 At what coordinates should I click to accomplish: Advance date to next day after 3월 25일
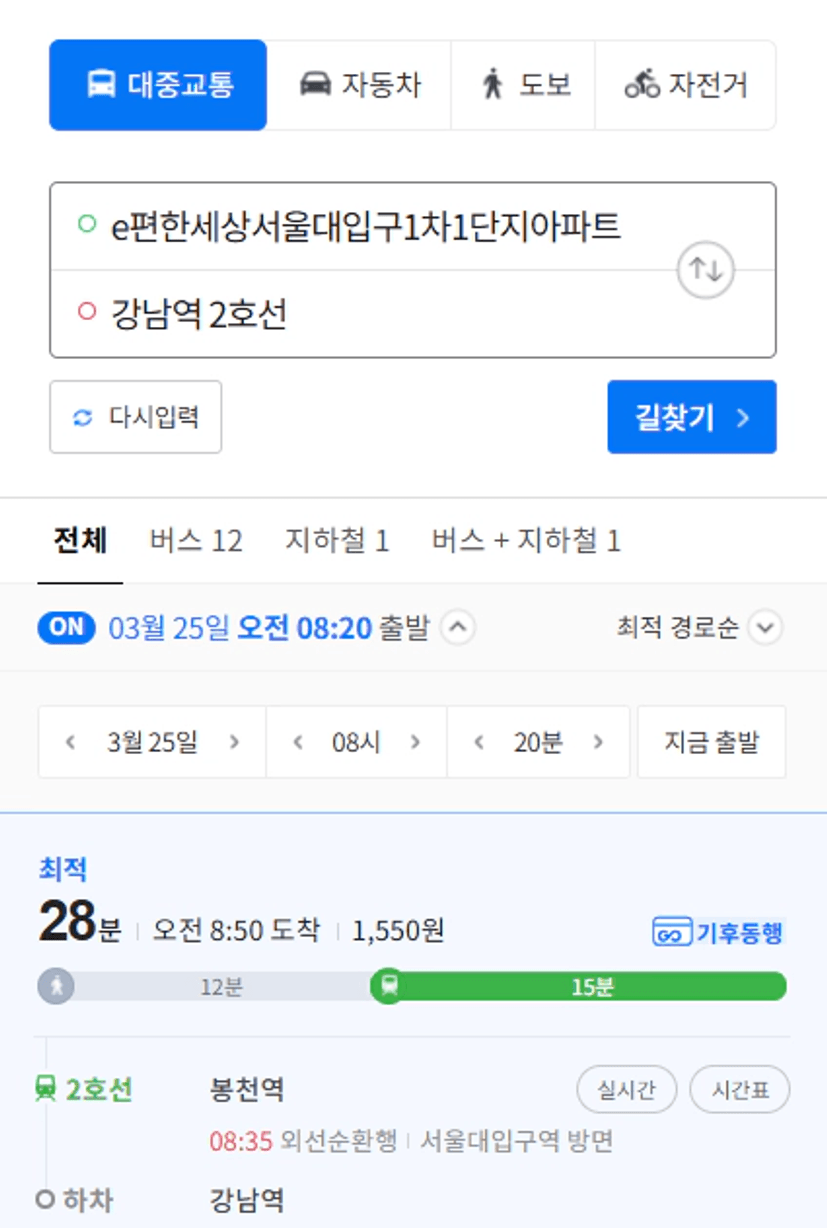click(x=234, y=742)
